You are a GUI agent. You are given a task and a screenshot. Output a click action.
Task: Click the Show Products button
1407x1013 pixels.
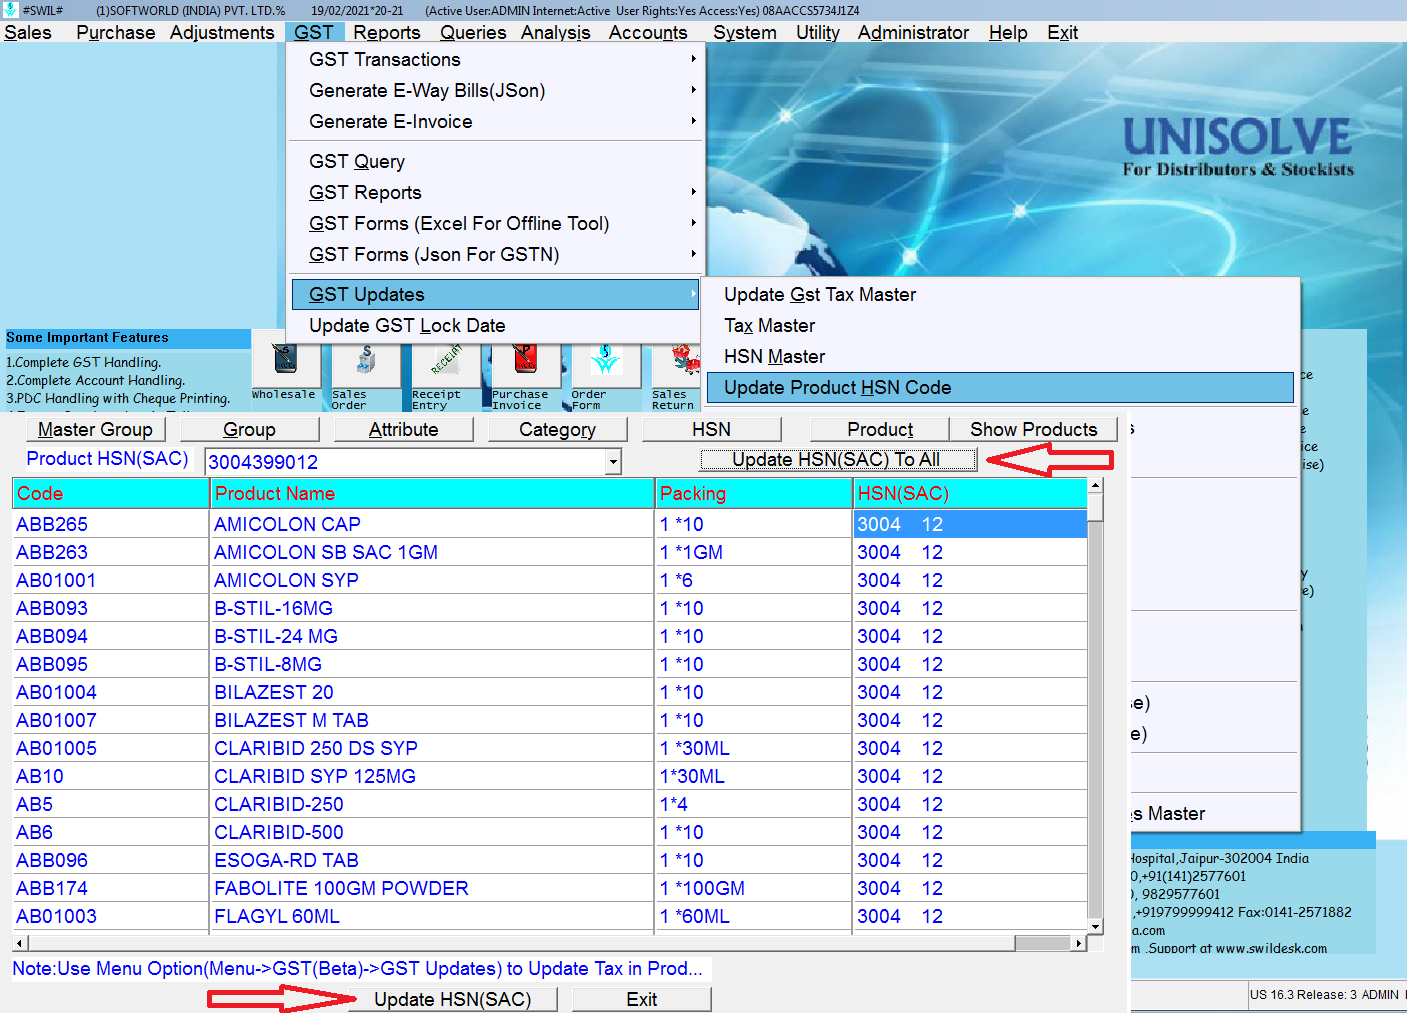[x=1033, y=429]
